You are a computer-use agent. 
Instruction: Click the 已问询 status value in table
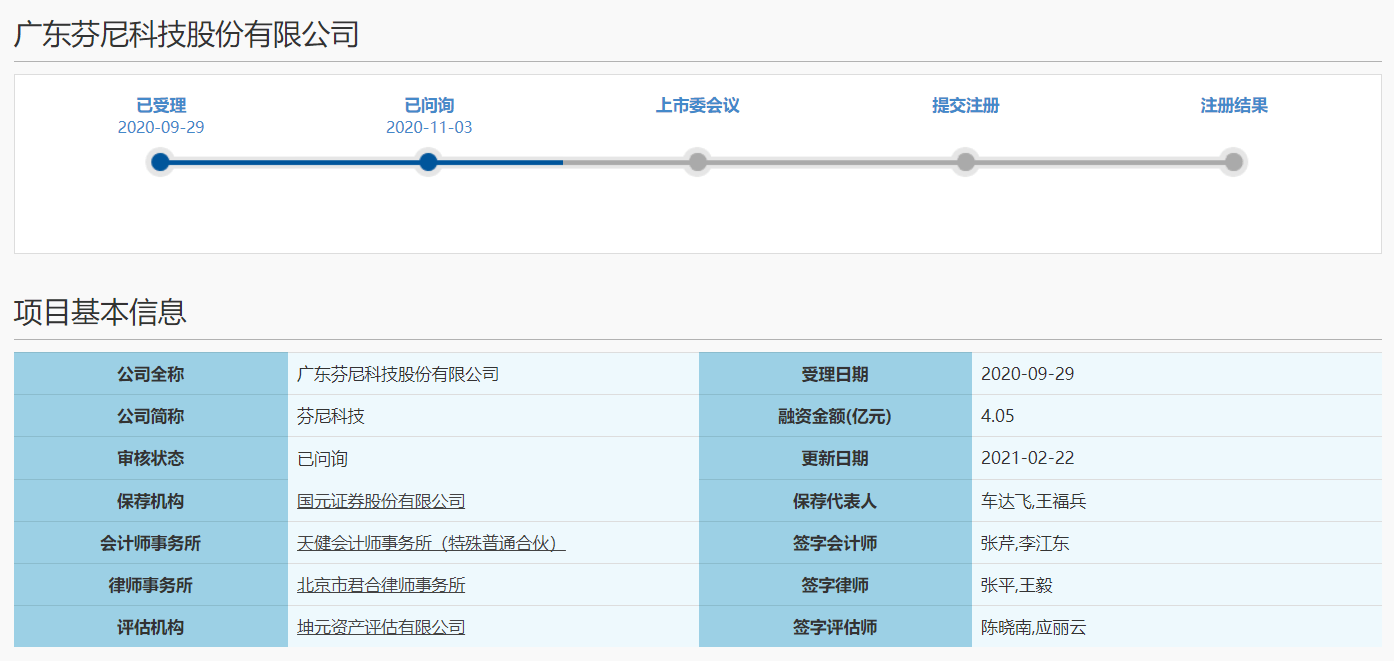point(322,459)
